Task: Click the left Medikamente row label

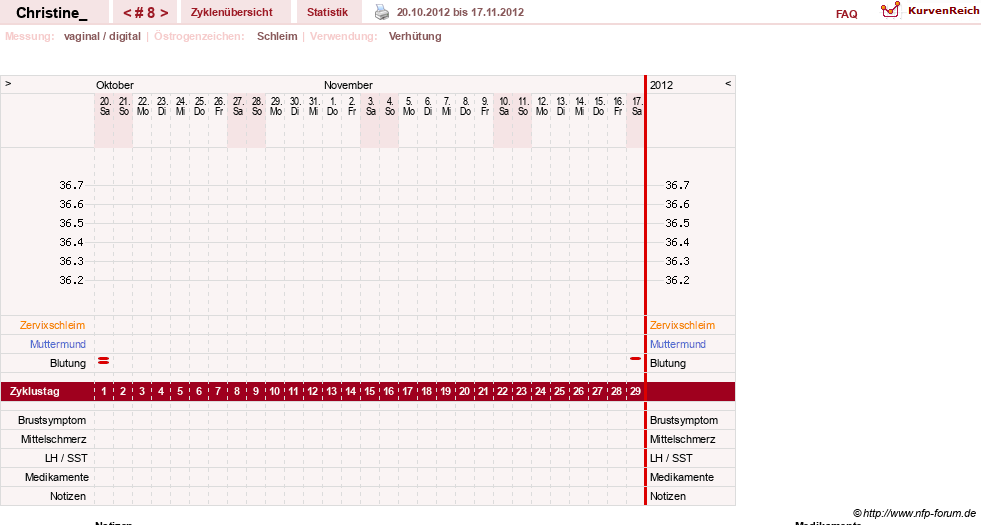Action: 57,477
